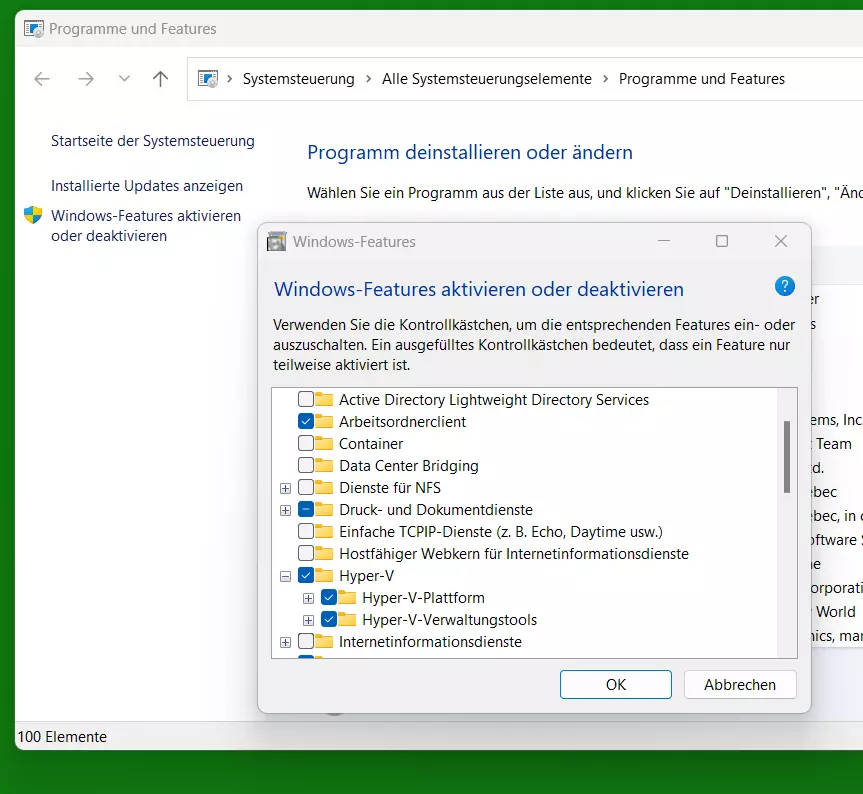Screen dimensions: 863x794
Task: Check the Internetinformationsdienste checkbox
Action: pyautogui.click(x=305, y=641)
